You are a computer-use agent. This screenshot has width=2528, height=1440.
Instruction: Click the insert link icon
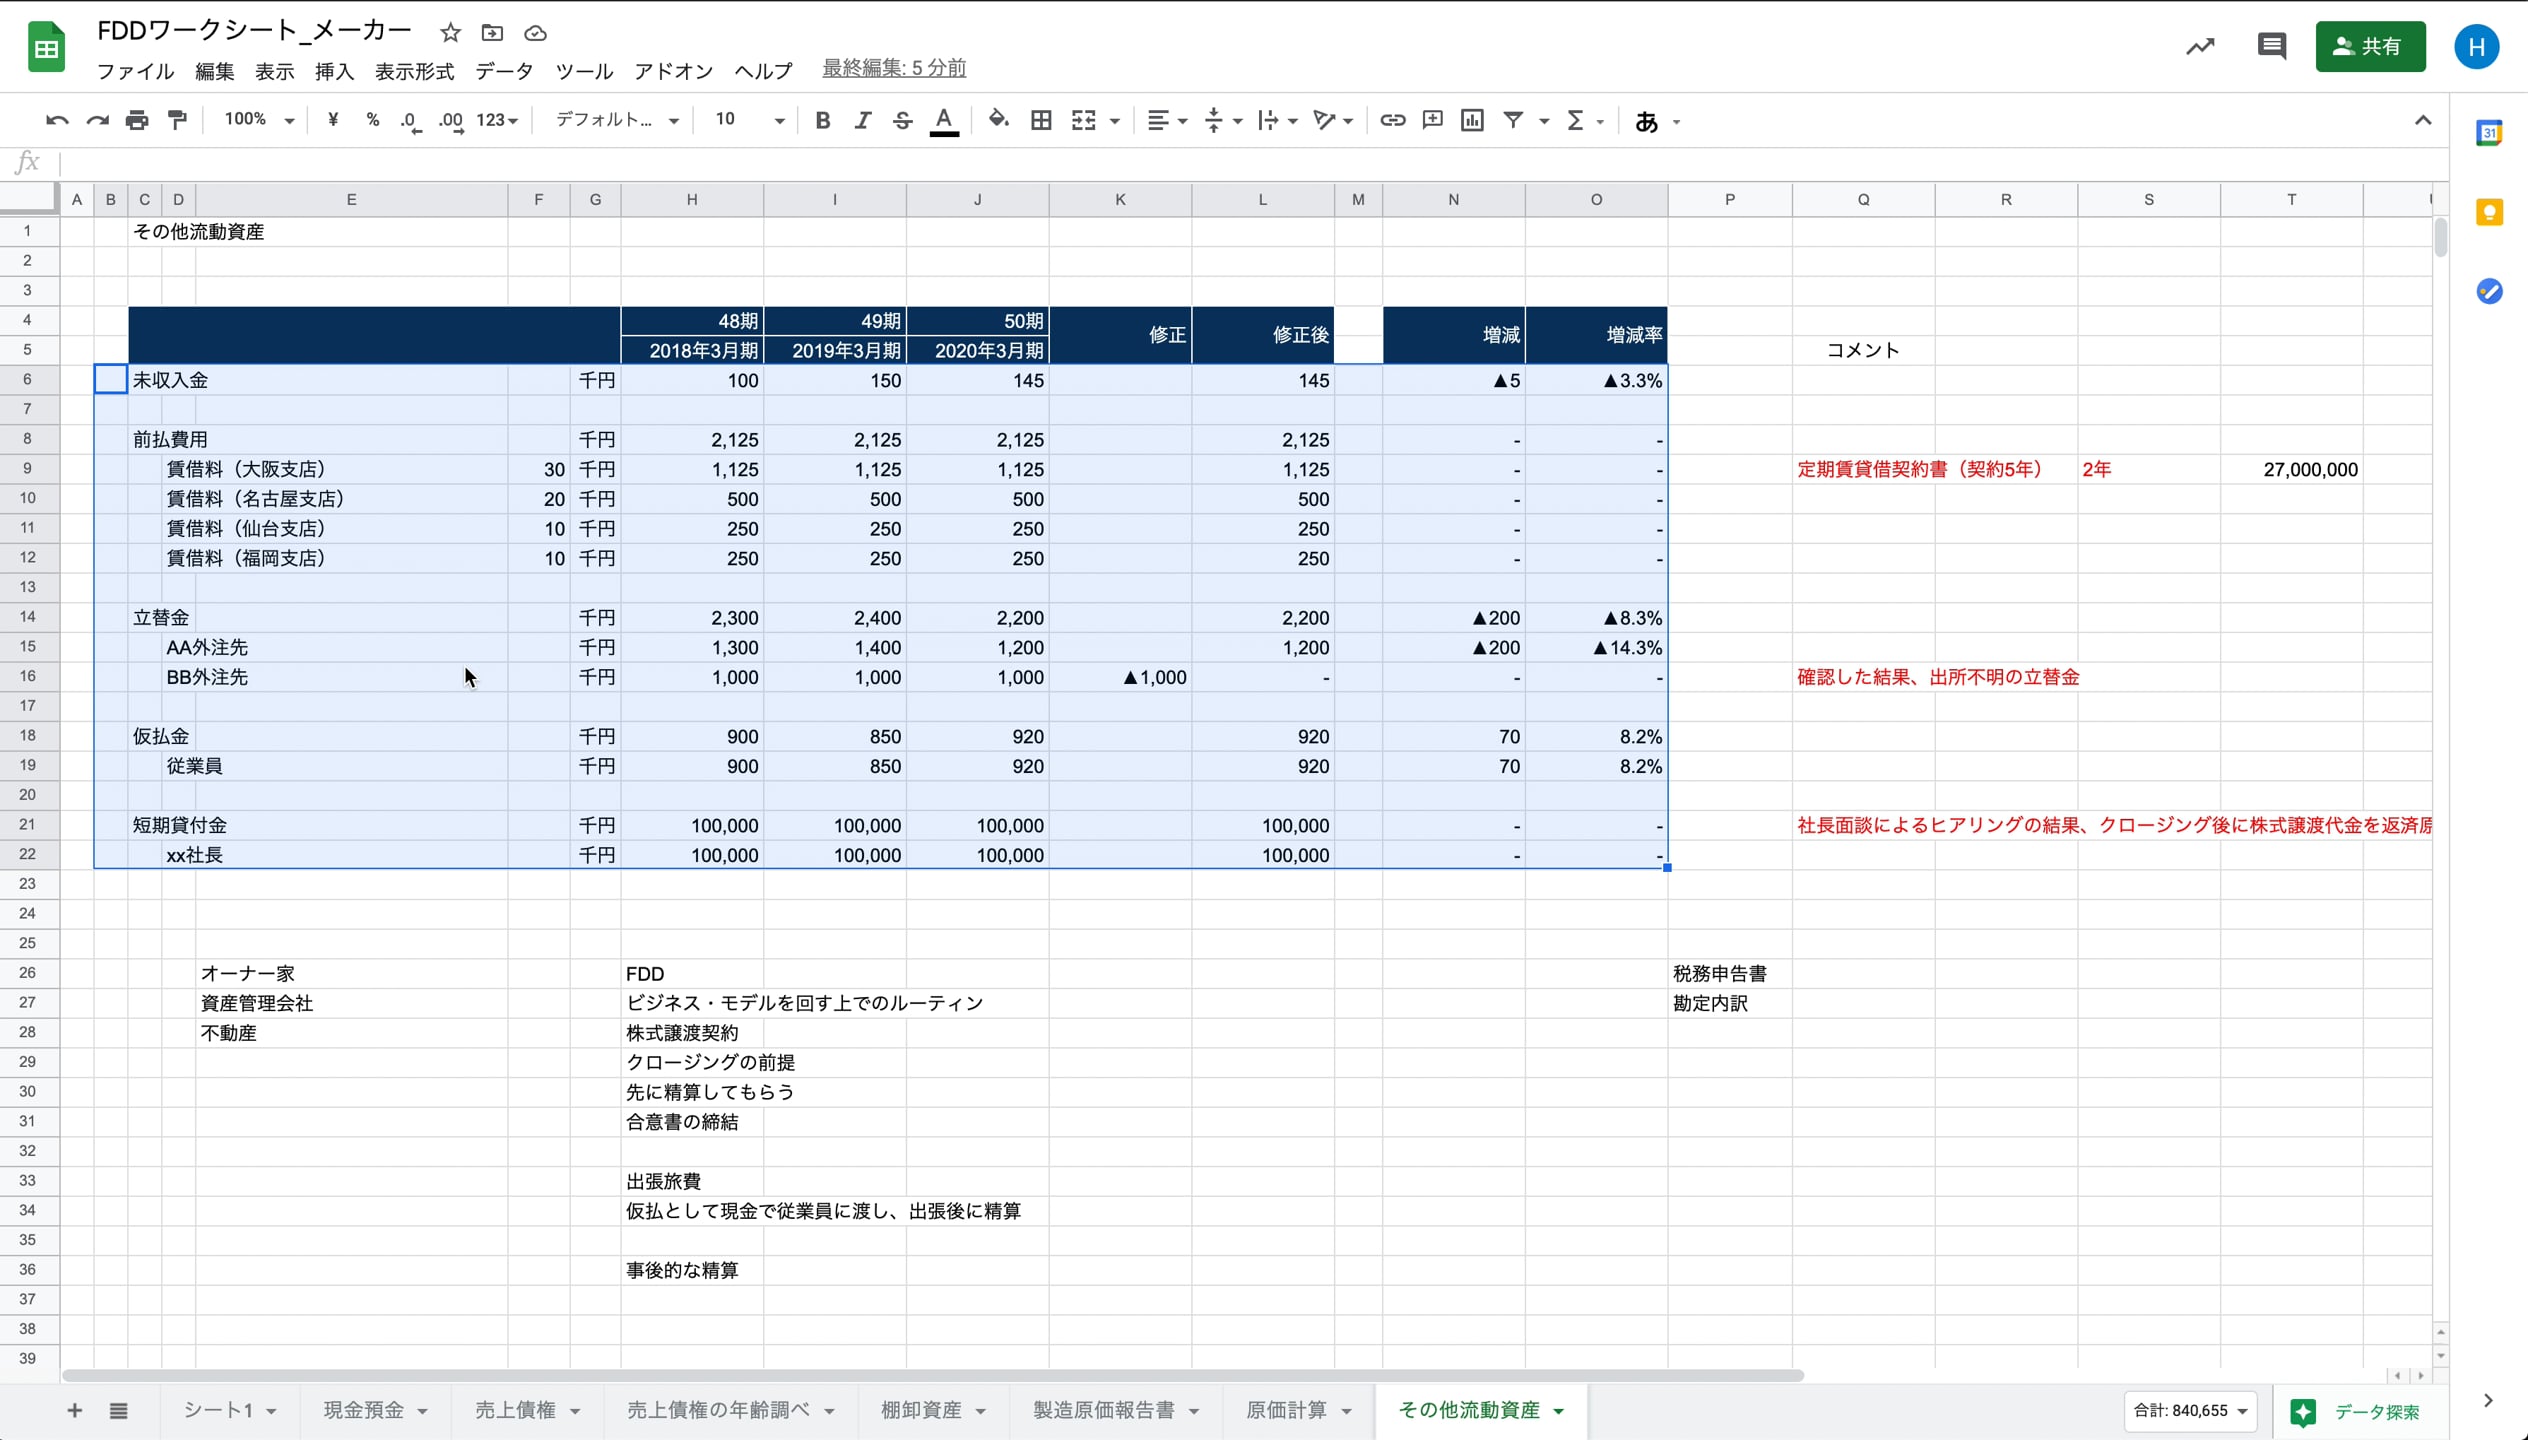[1392, 121]
